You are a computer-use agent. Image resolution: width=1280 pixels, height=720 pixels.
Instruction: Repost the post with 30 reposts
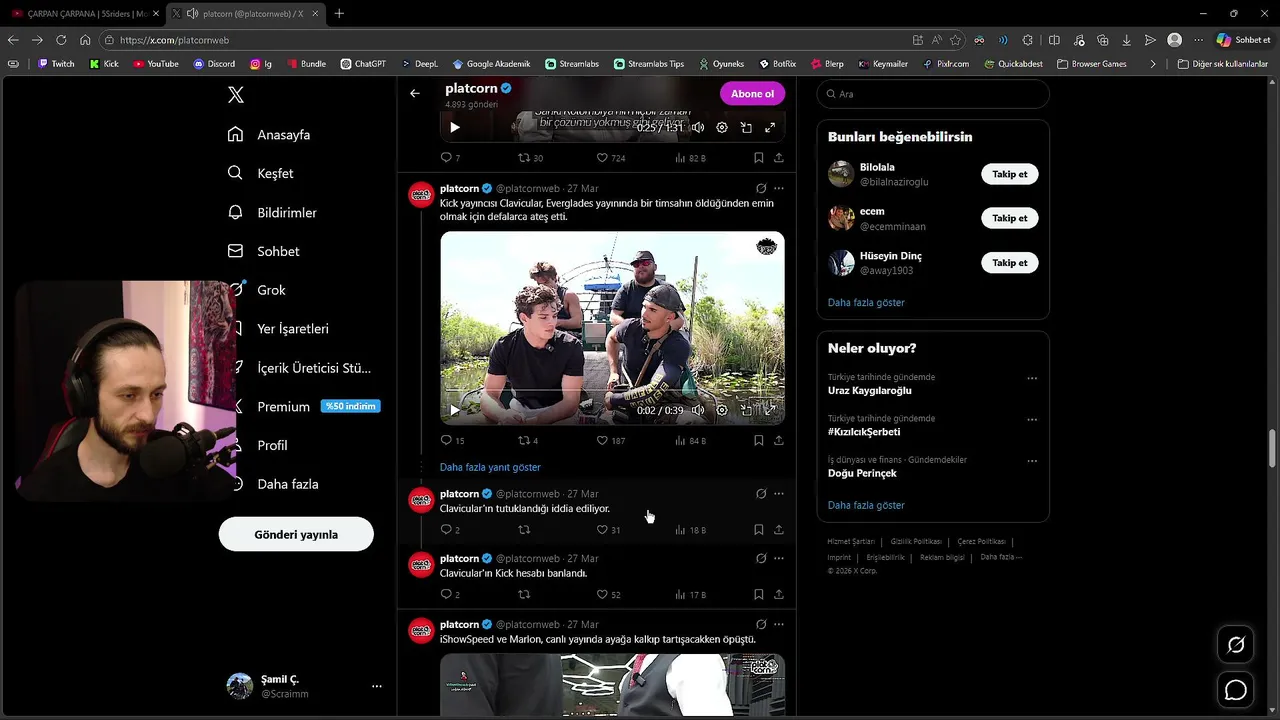[530, 158]
